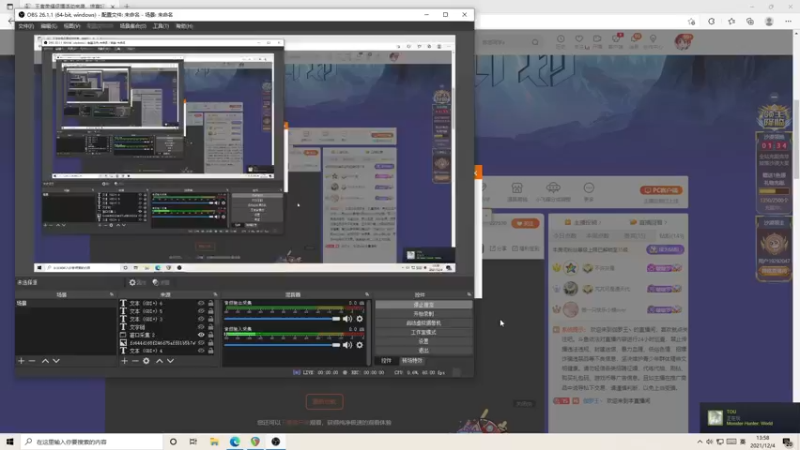Move scene up with arrow in Scenes panel
The height and width of the screenshot is (450, 800).
[x=45, y=361]
